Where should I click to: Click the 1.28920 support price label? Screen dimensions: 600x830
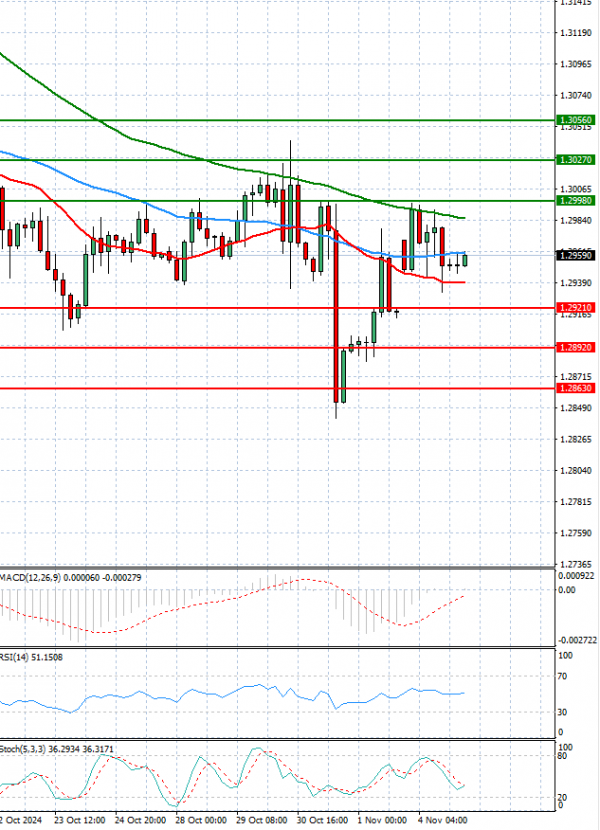coord(575,348)
